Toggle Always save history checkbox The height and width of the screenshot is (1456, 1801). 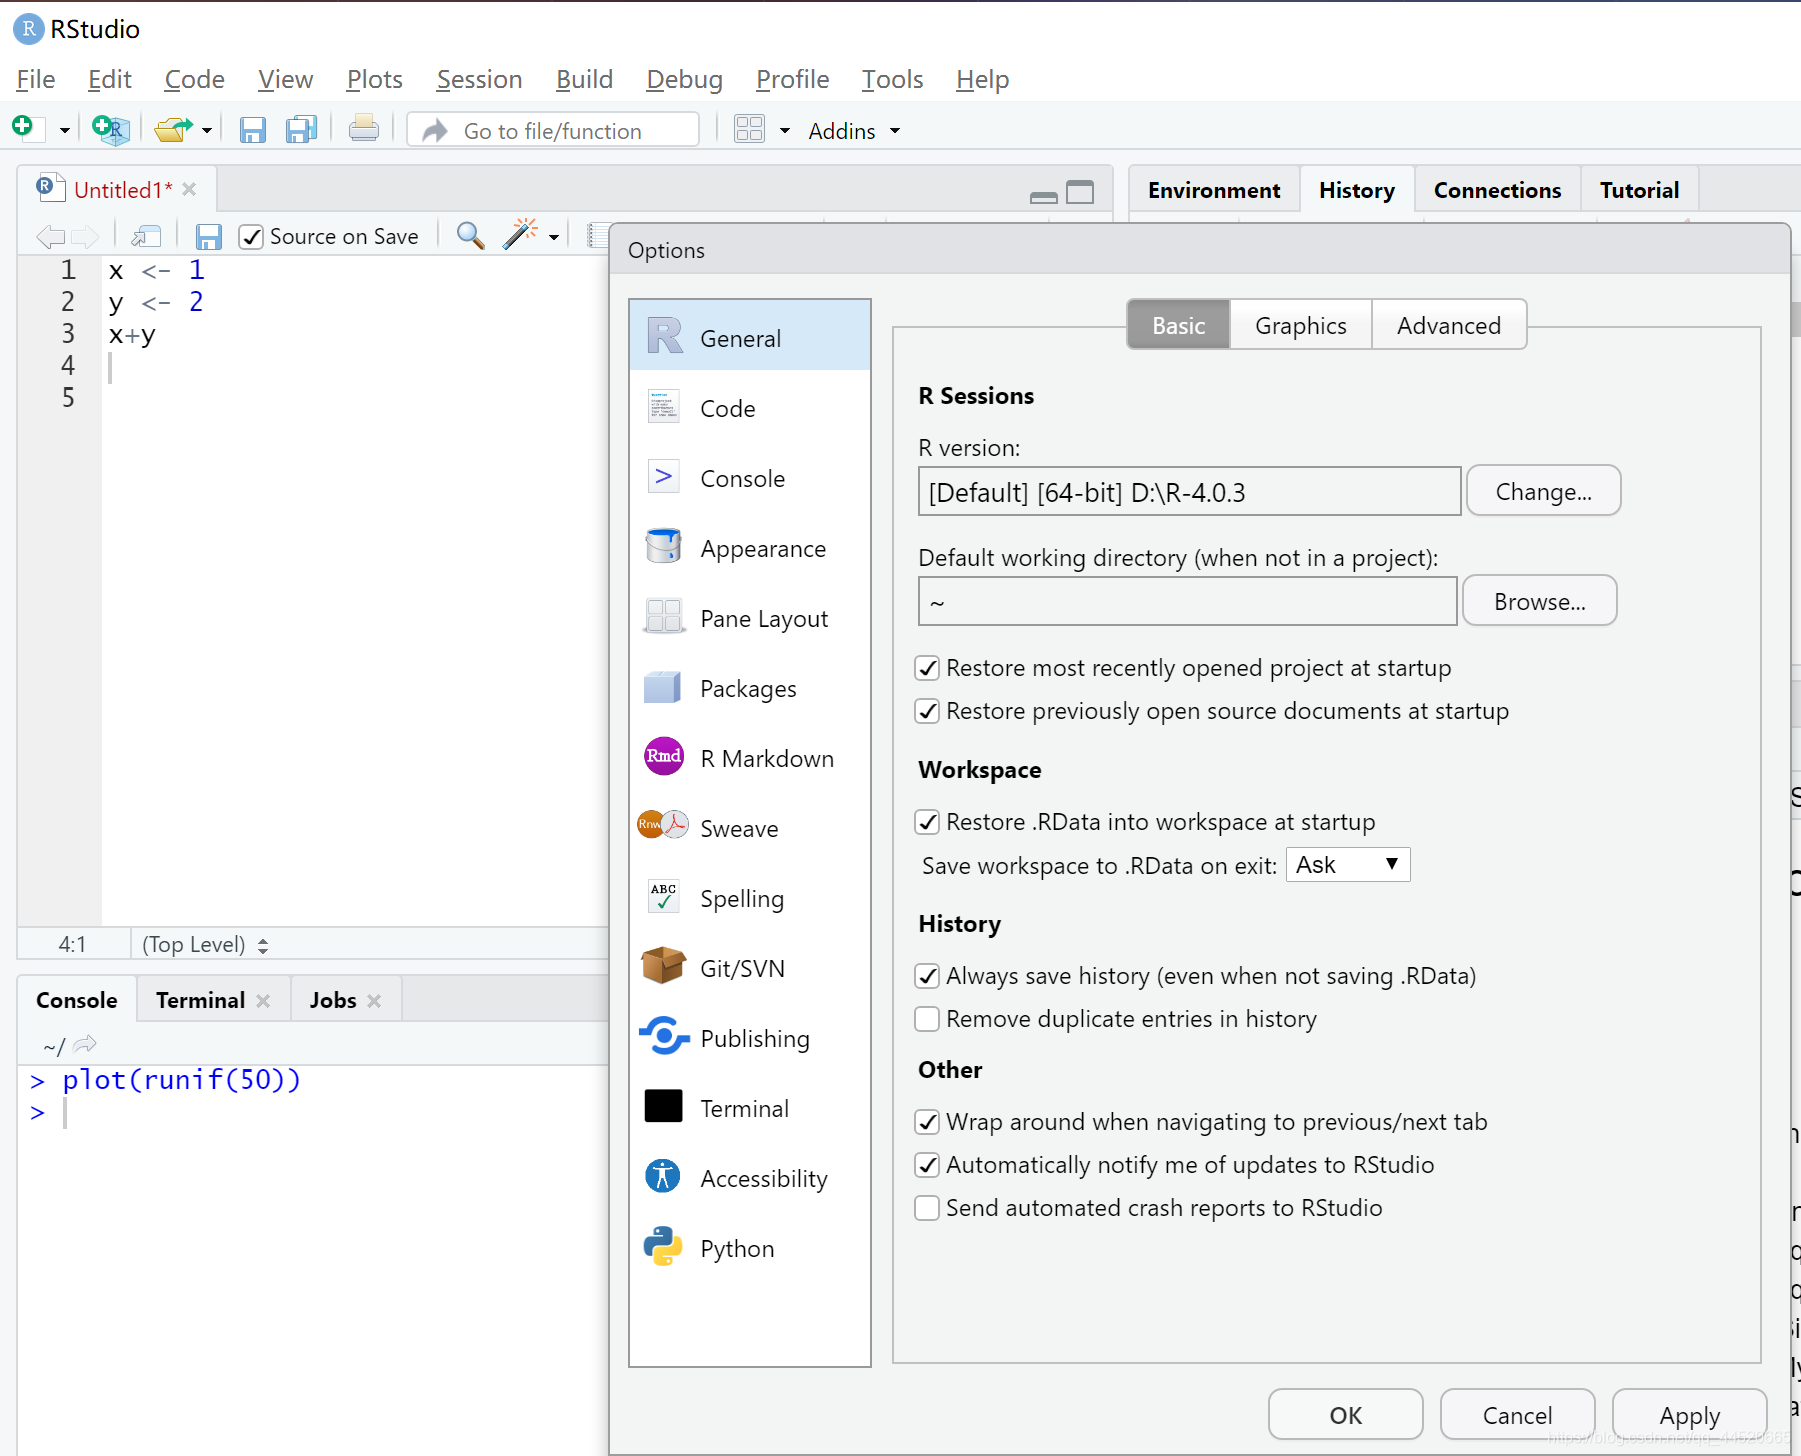(x=927, y=976)
